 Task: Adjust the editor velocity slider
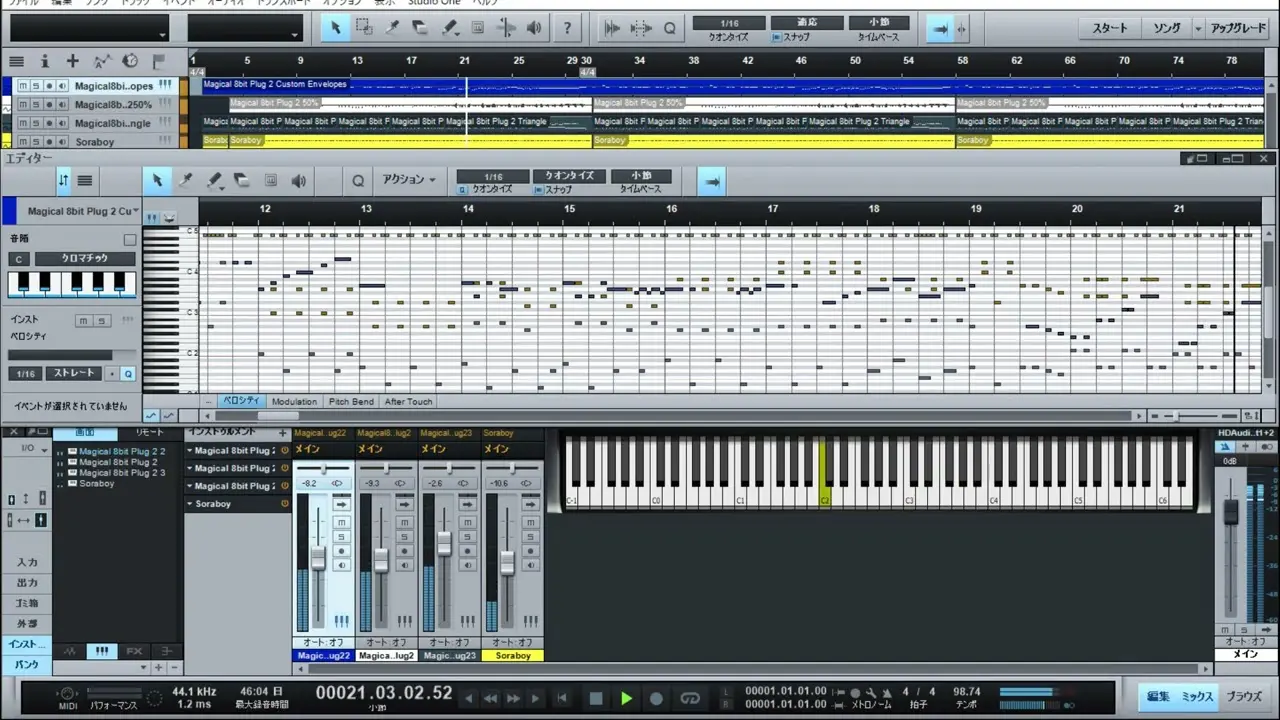[73, 355]
